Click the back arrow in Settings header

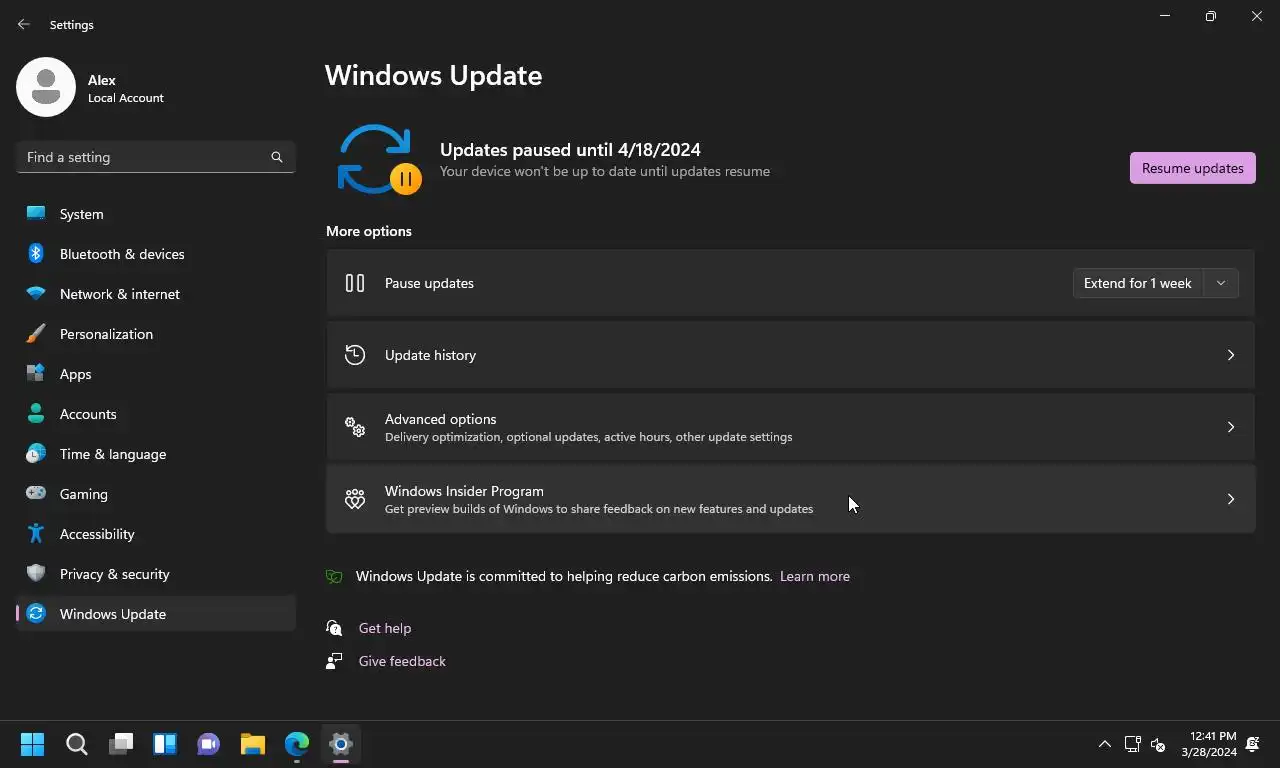(x=24, y=24)
